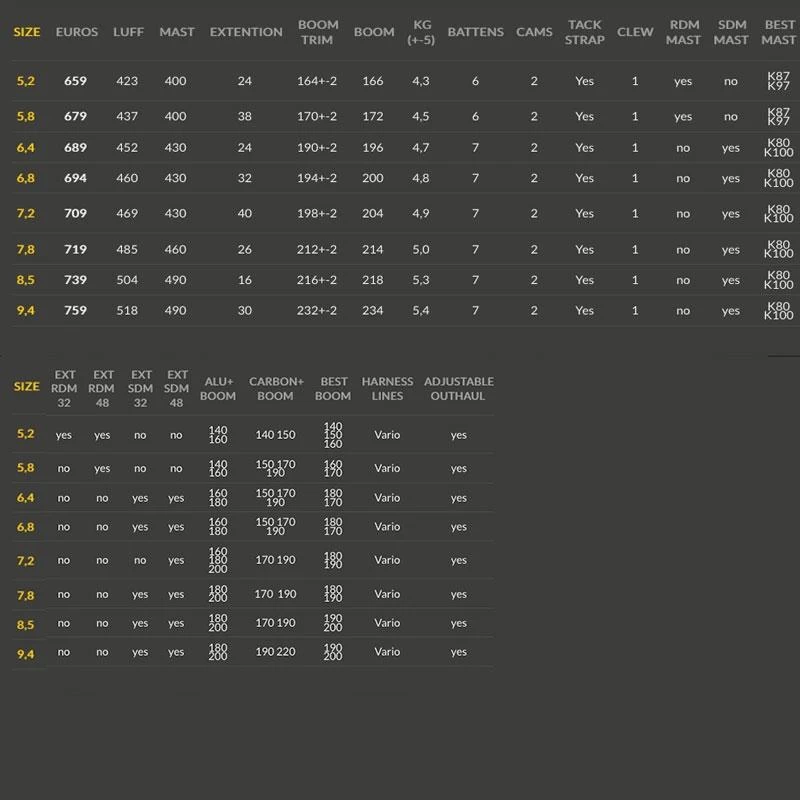This screenshot has width=800, height=800.
Task: Click the carbon boom value 190 220
Action: pos(275,652)
